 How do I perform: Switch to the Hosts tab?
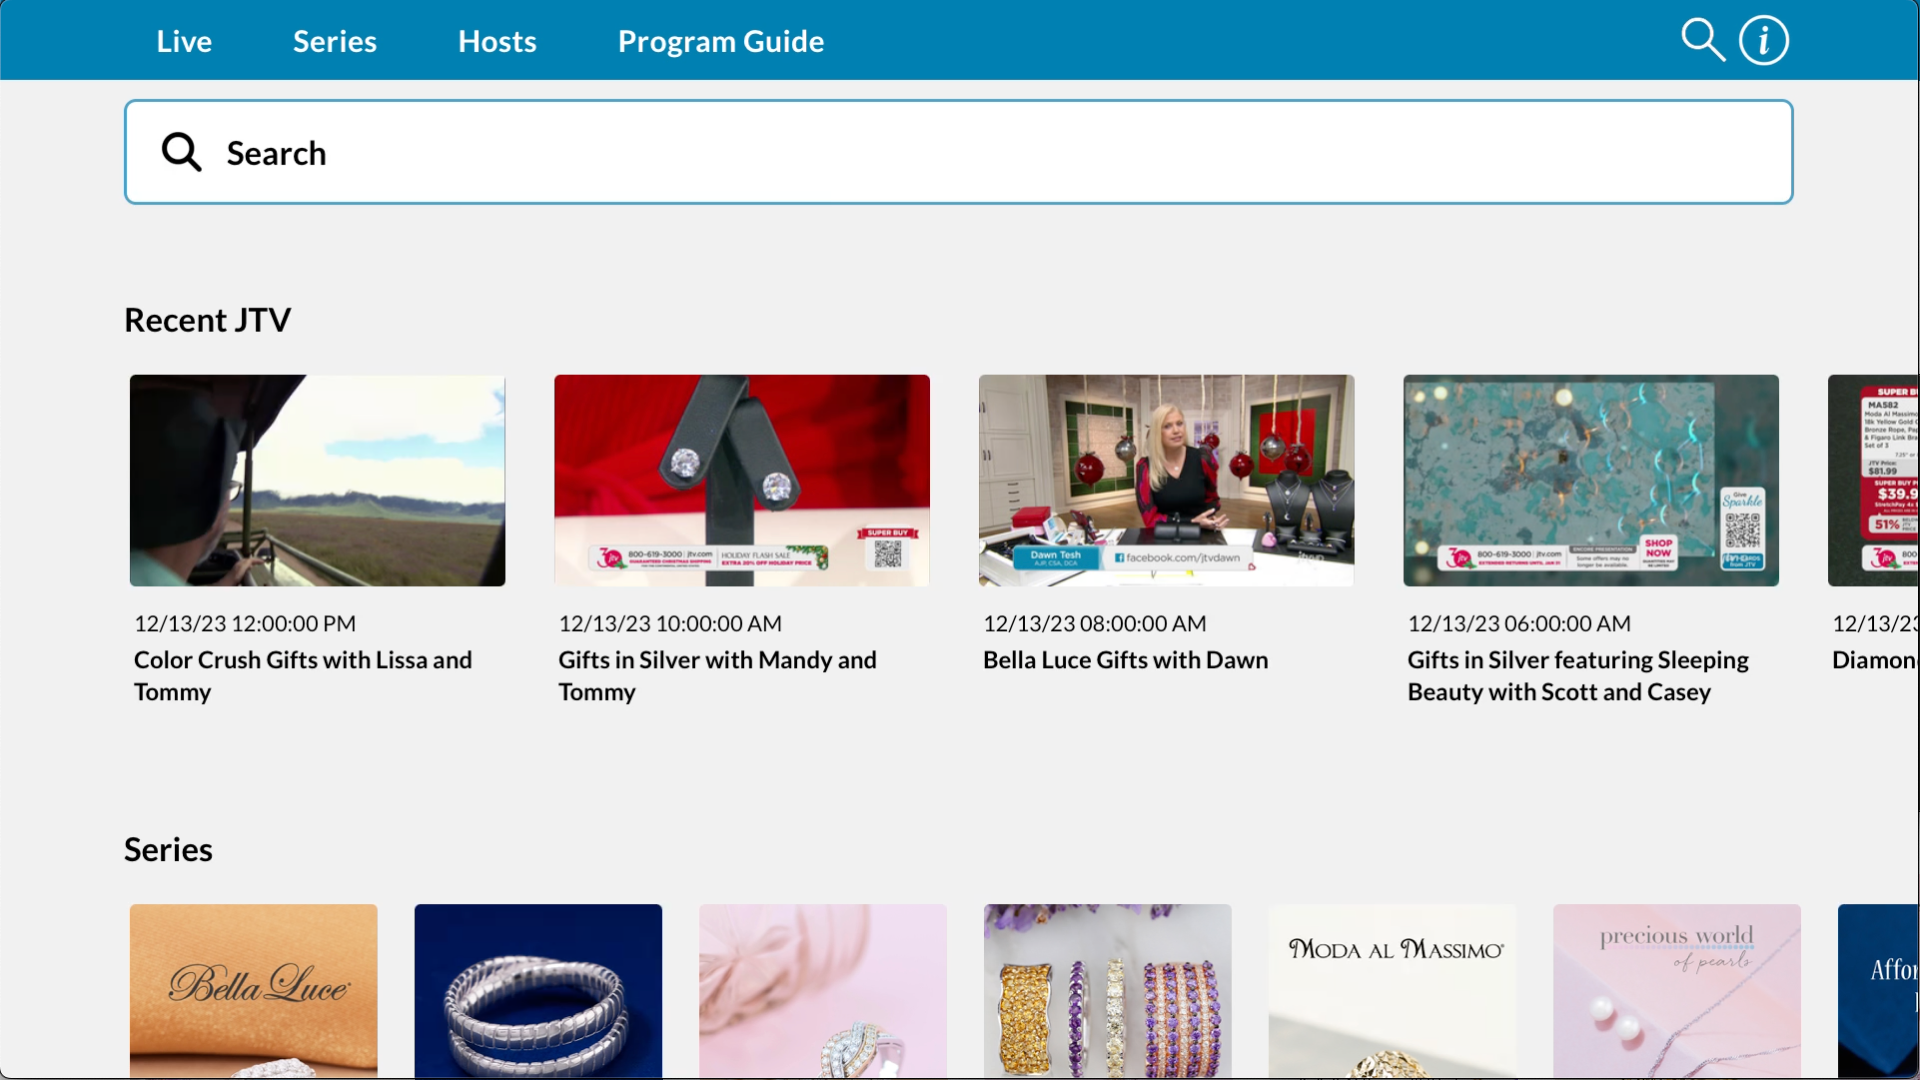(x=497, y=41)
